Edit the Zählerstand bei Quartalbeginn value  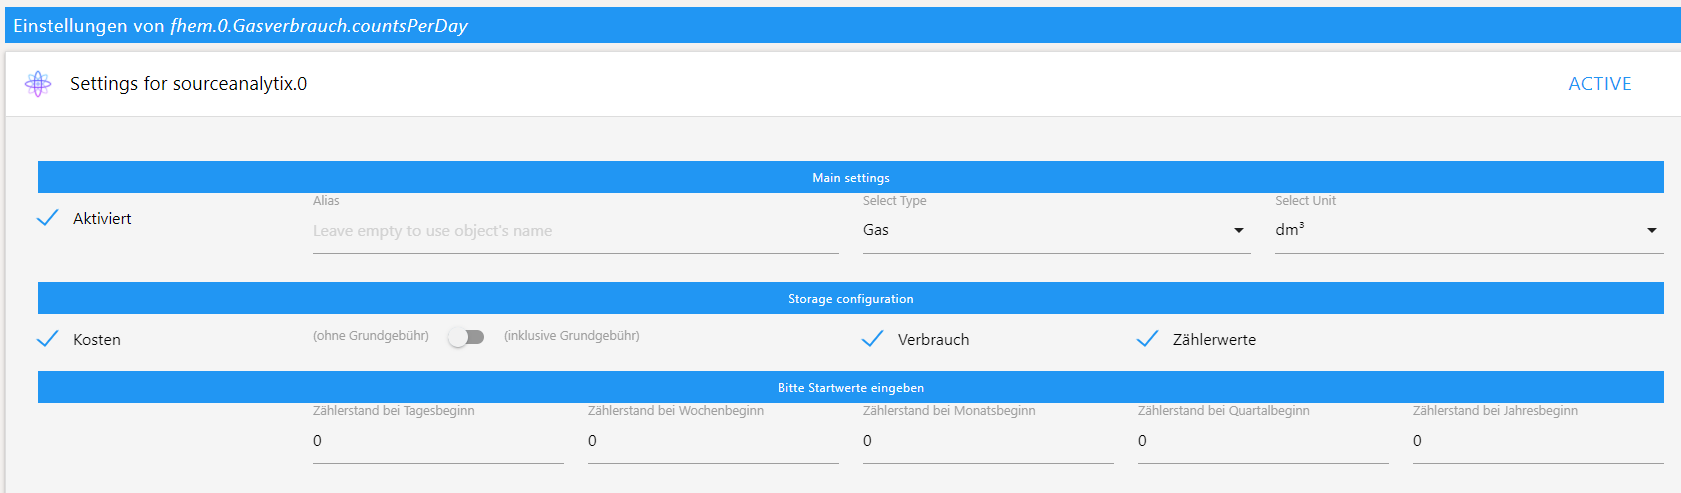tap(1263, 441)
